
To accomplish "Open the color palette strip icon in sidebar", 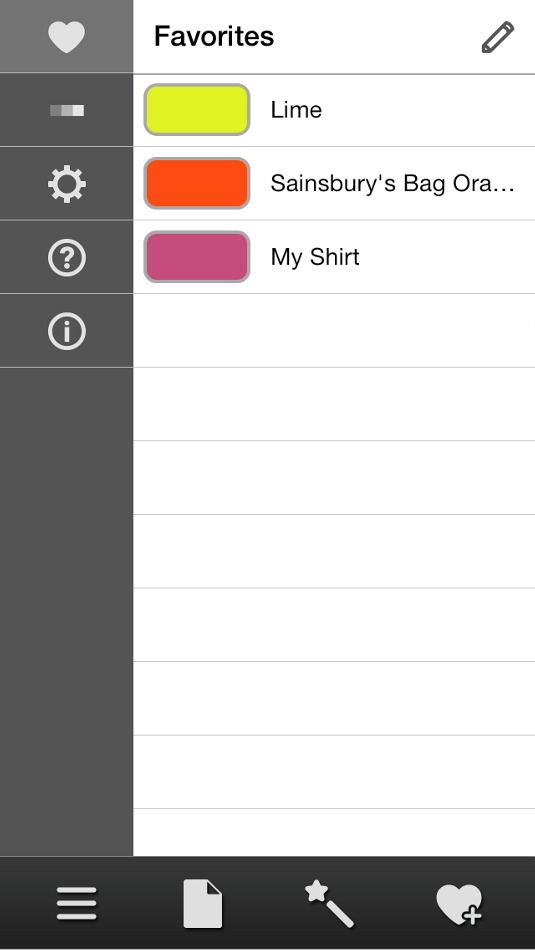I will point(67,110).
